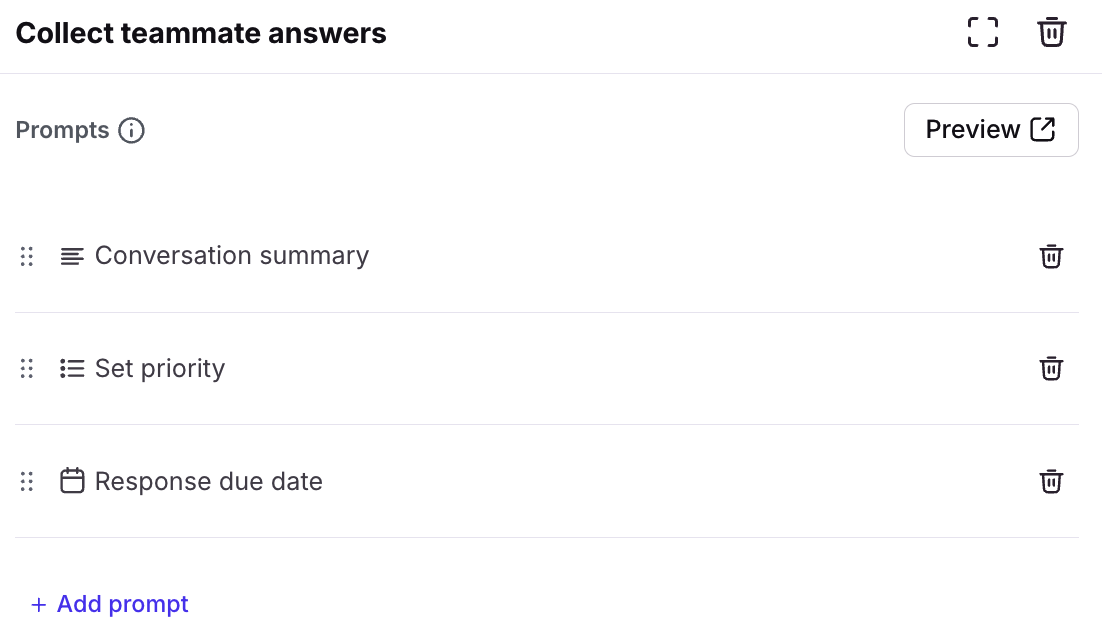Image resolution: width=1102 pixels, height=642 pixels.
Task: Click drag handle for Conversation summary
Action: click(x=27, y=256)
